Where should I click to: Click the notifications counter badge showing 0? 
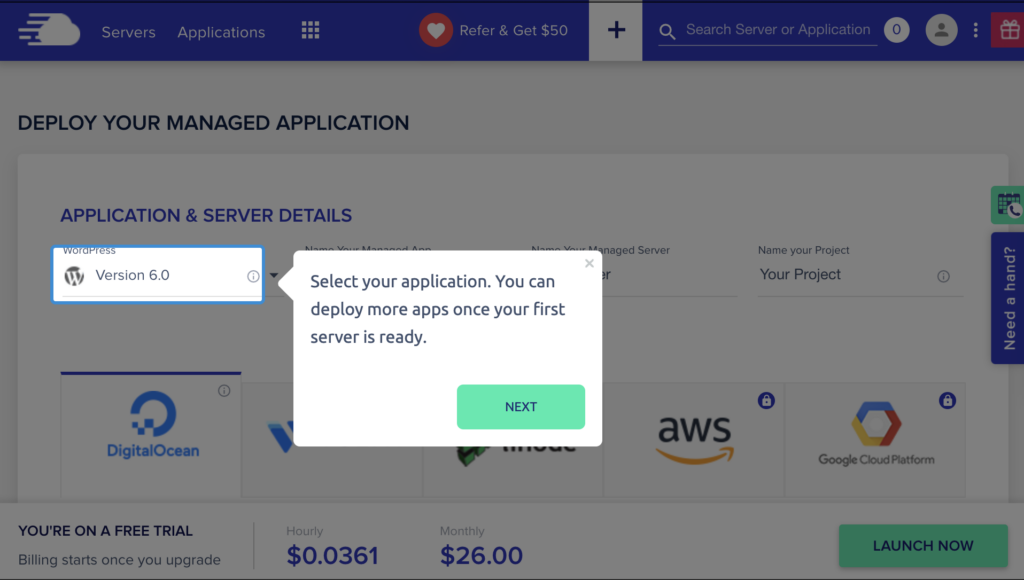tap(897, 30)
